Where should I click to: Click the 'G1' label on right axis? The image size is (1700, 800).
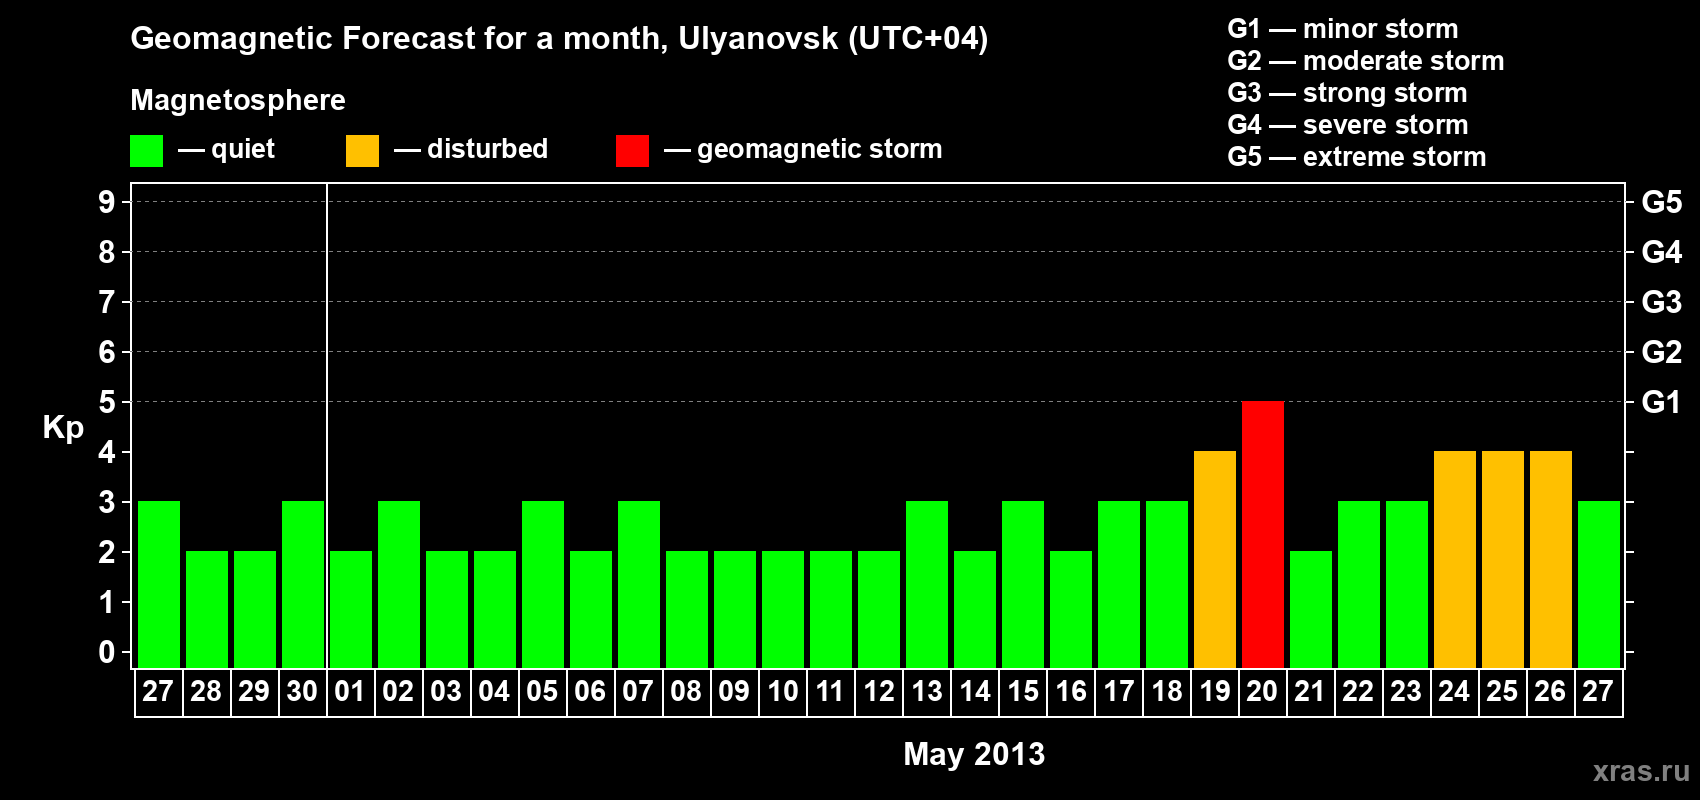click(1662, 402)
